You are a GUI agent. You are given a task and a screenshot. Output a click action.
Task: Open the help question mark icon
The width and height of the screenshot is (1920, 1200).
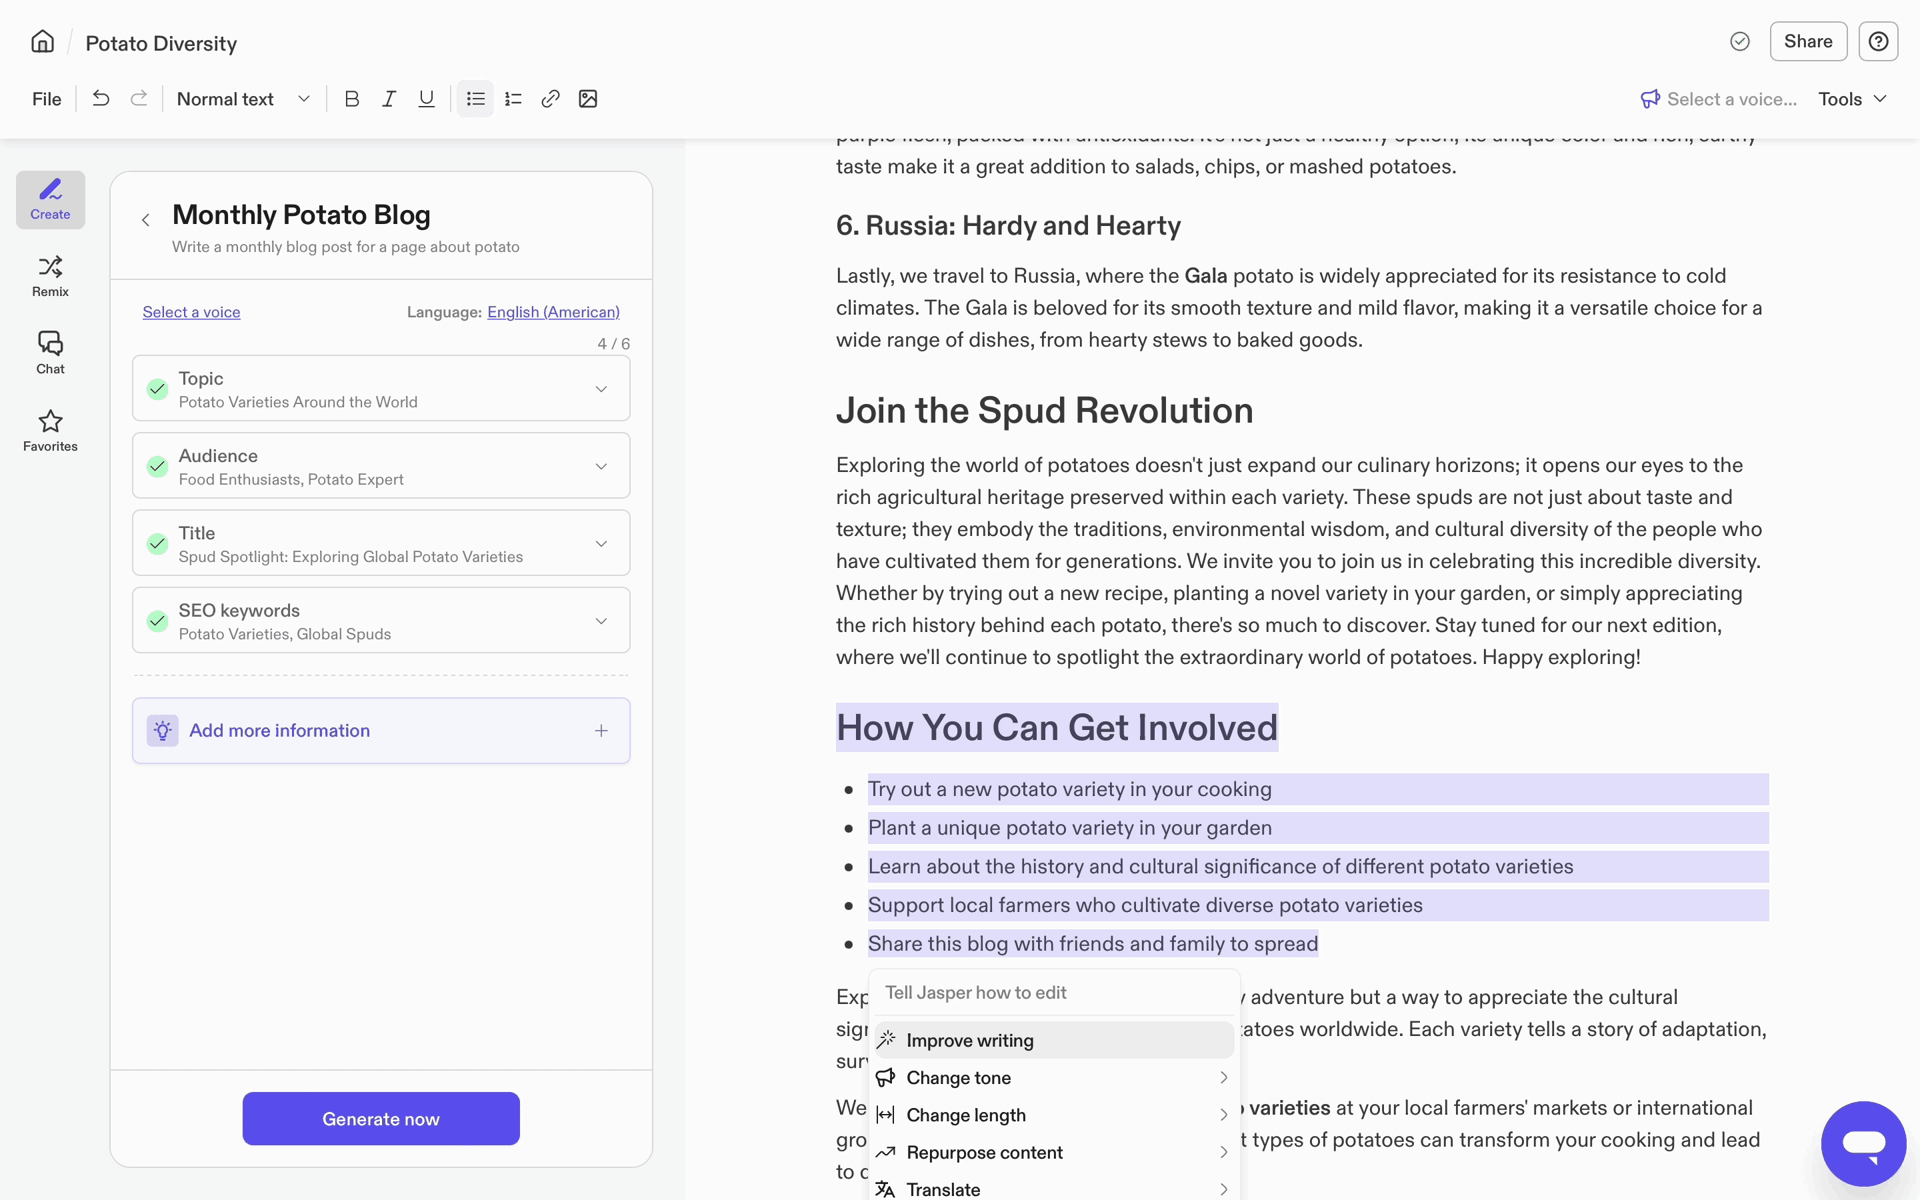pos(1878,41)
